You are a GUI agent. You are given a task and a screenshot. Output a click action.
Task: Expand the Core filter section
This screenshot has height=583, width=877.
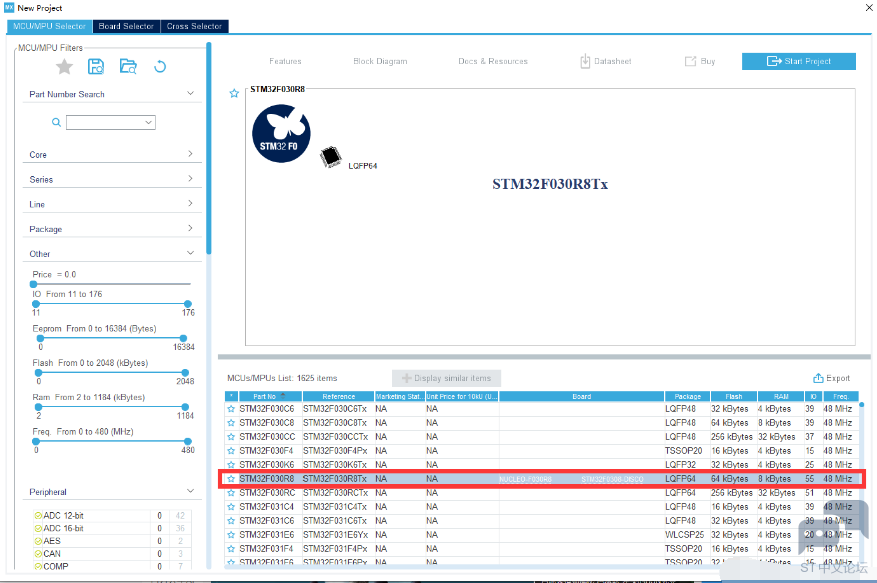[x=190, y=155]
